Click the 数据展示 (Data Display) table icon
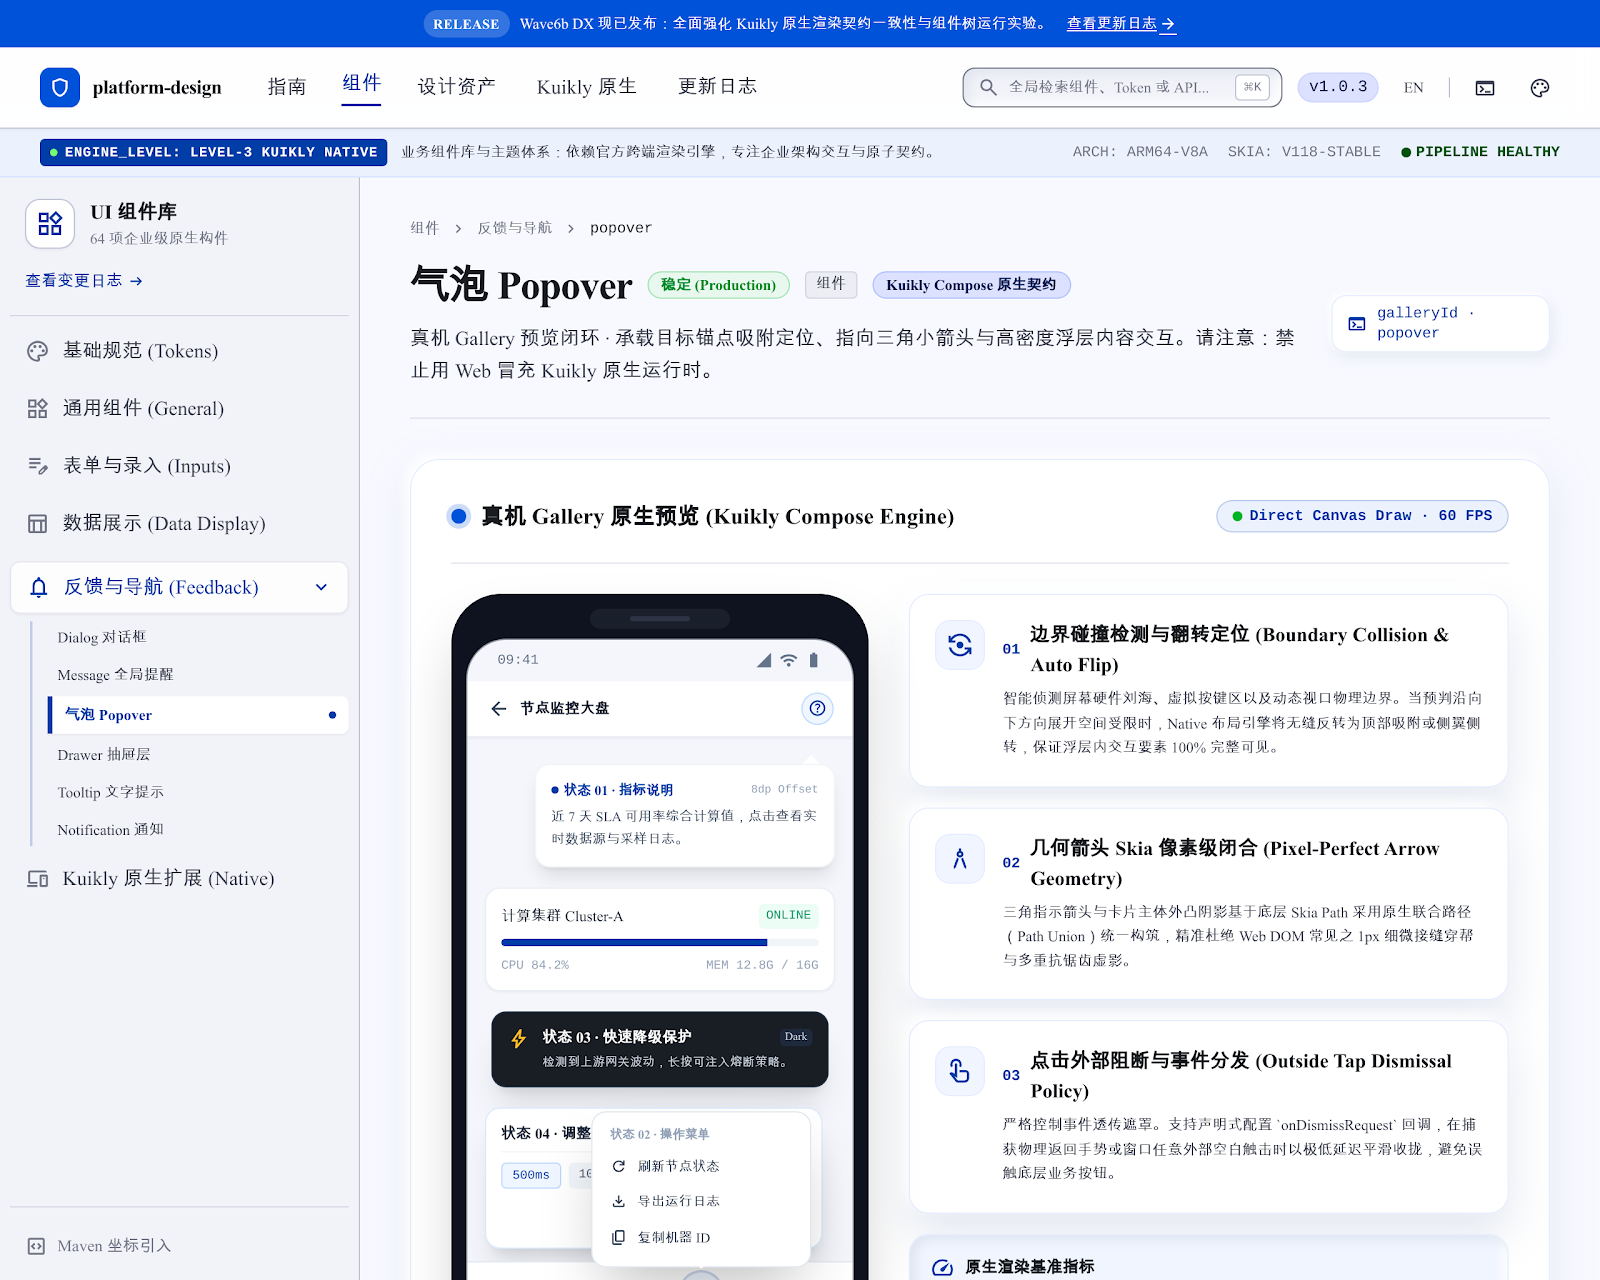Viewport: 1600px width, 1280px height. coord(37,523)
